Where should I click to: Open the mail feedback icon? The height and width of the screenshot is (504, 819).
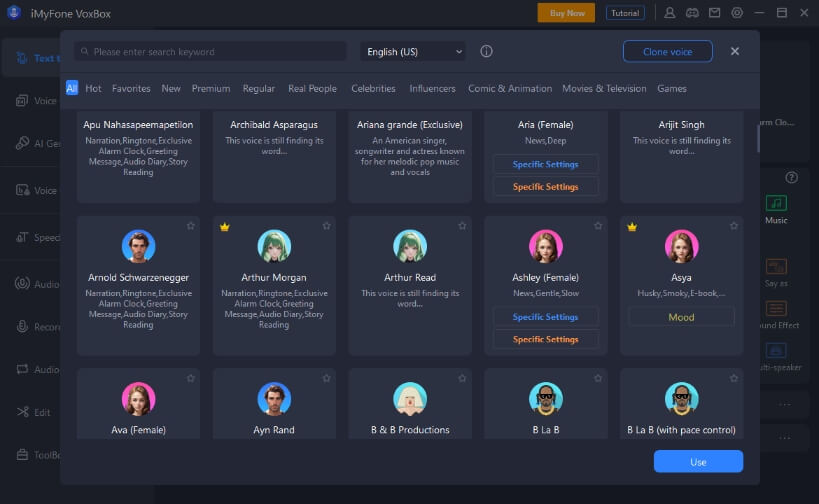click(x=715, y=13)
